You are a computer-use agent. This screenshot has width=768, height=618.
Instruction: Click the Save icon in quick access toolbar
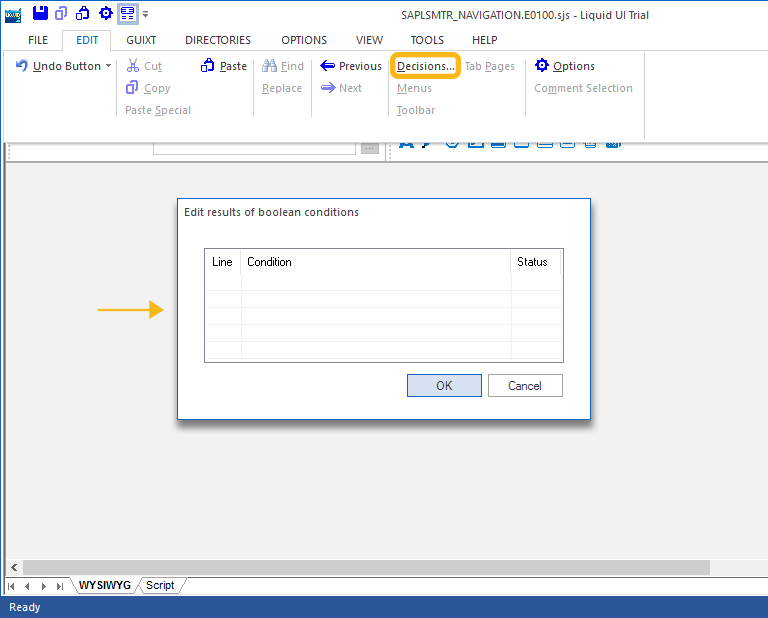[x=40, y=13]
